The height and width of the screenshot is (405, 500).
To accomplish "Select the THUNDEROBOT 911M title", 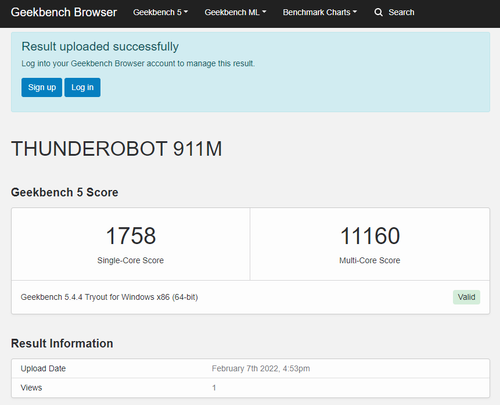I will [116, 149].
